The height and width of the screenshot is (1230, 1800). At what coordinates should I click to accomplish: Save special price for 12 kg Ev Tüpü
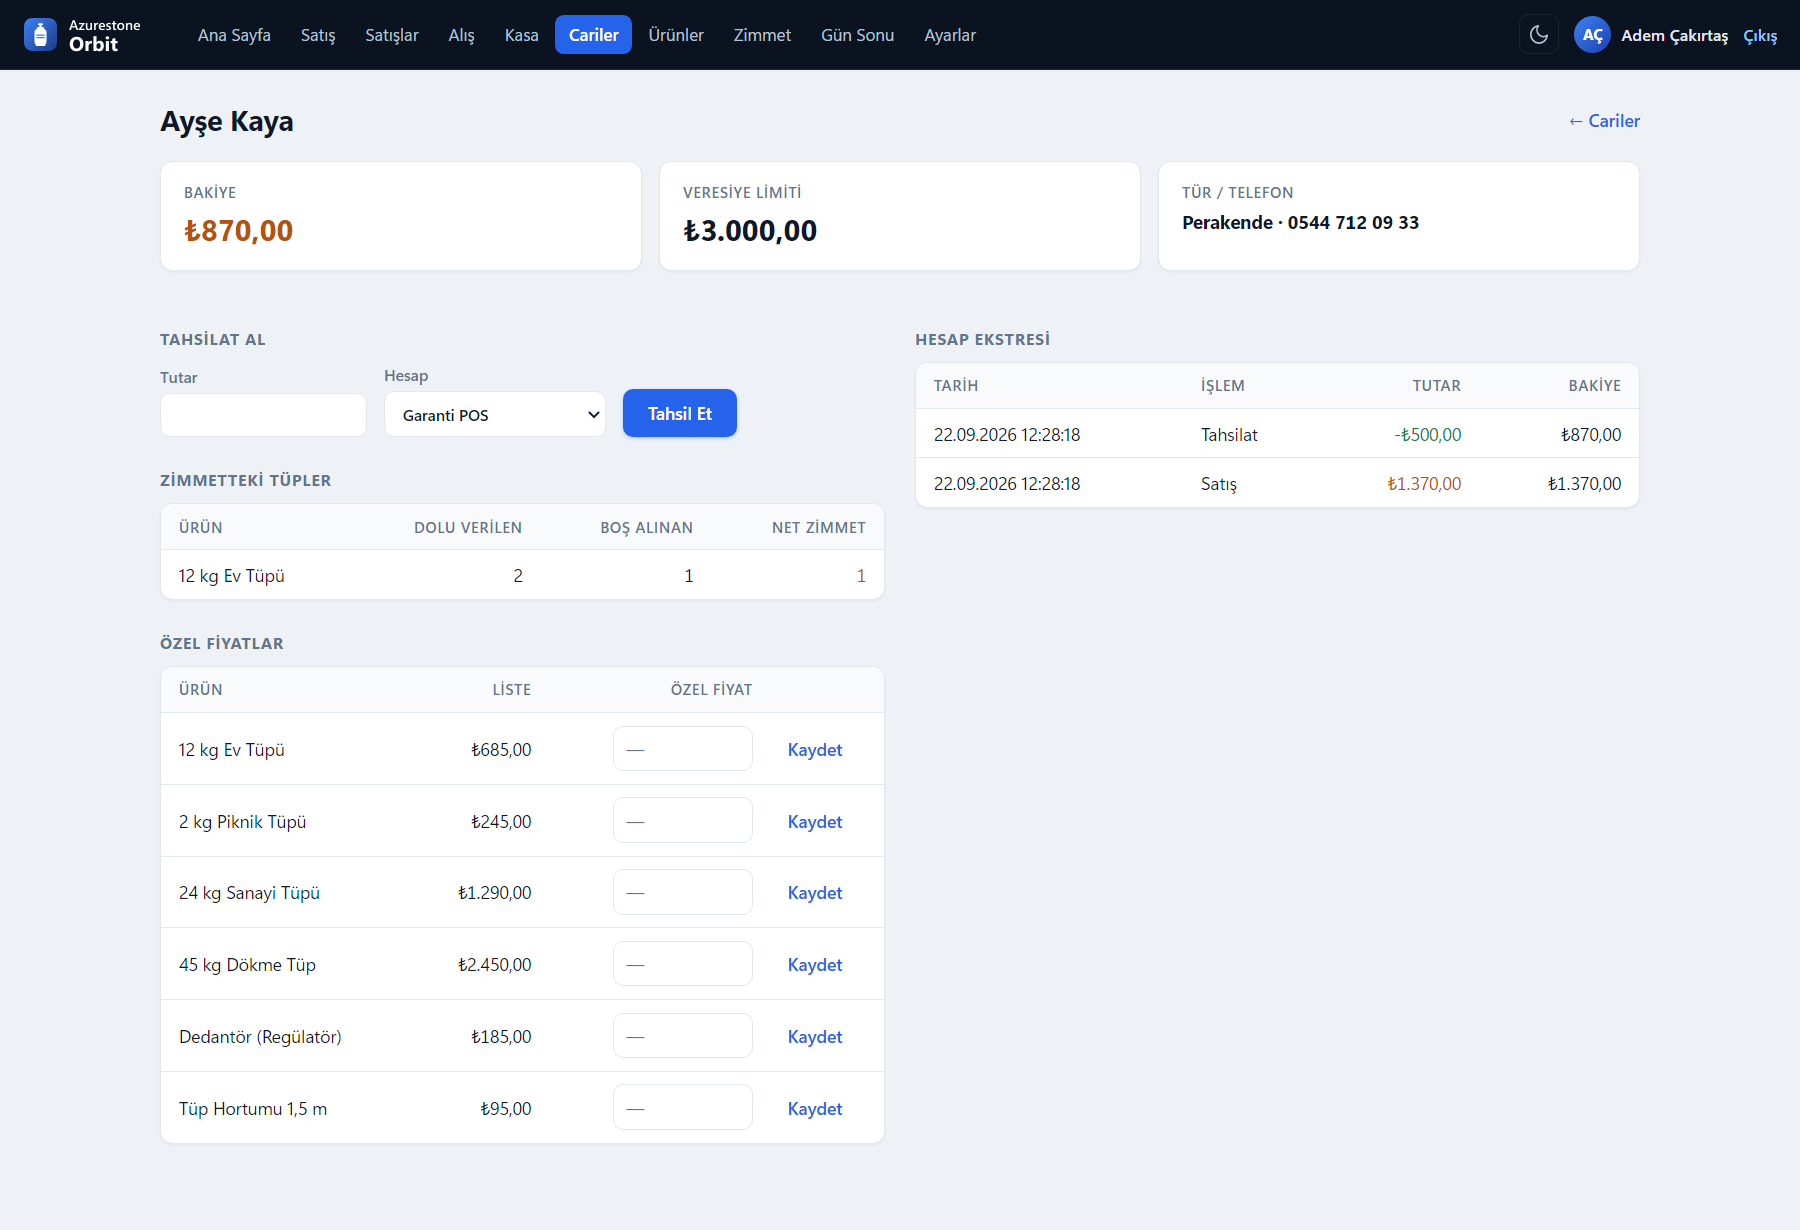click(815, 750)
